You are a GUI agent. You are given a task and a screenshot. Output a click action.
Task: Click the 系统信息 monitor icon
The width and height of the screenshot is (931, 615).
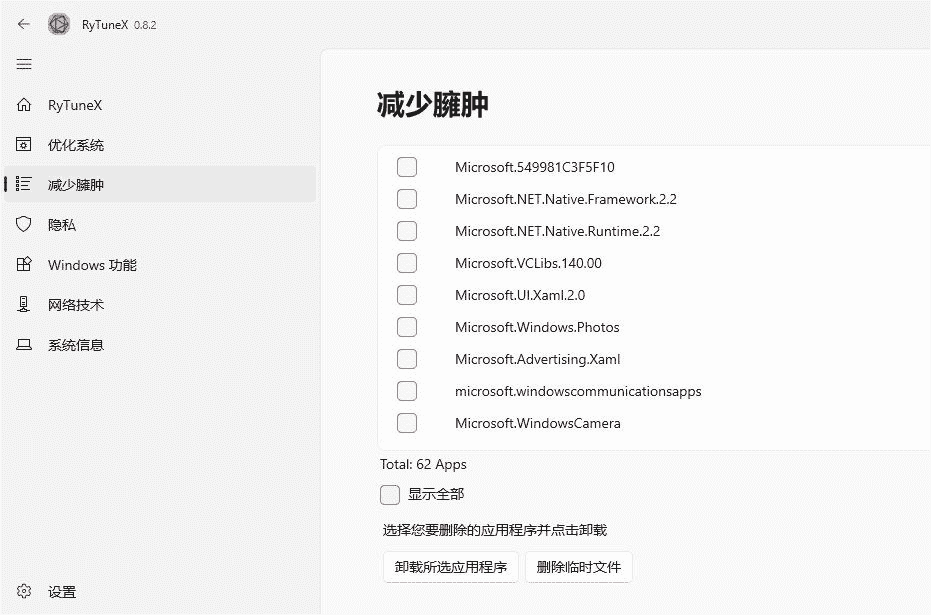click(x=23, y=344)
